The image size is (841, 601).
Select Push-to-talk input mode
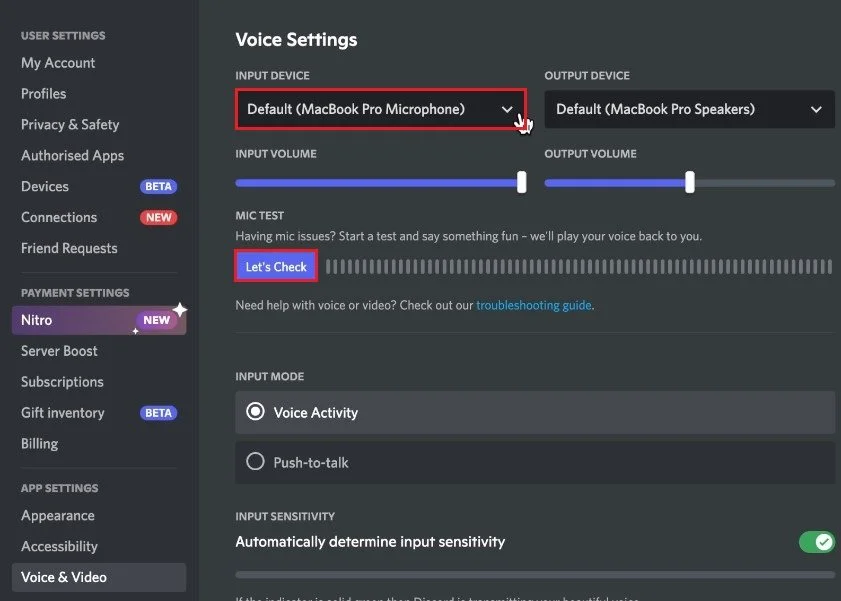pyautogui.click(x=535, y=463)
